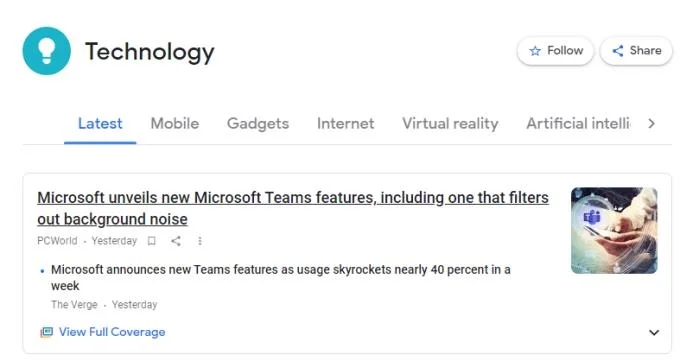Save PCWorld article with bookmark icon
The image size is (680, 361).
(151, 241)
